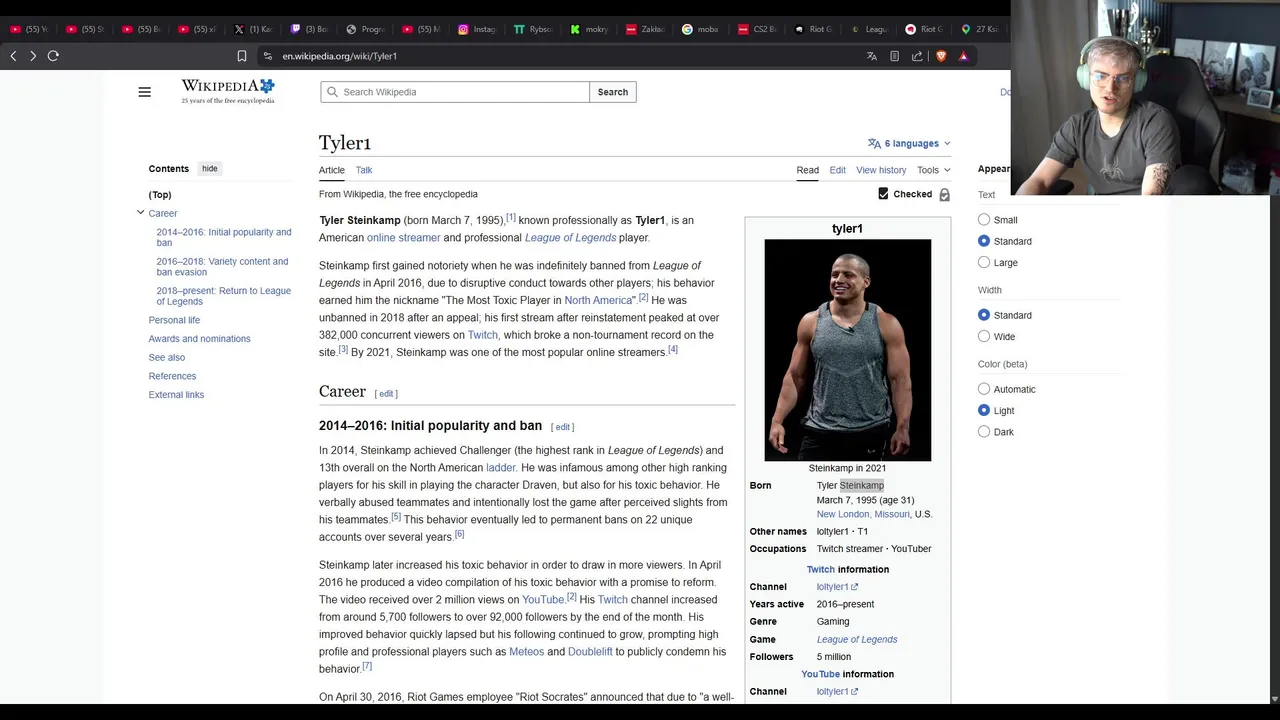Screen dimensions: 1280x720
Task: Click the Search button
Action: click(613, 92)
